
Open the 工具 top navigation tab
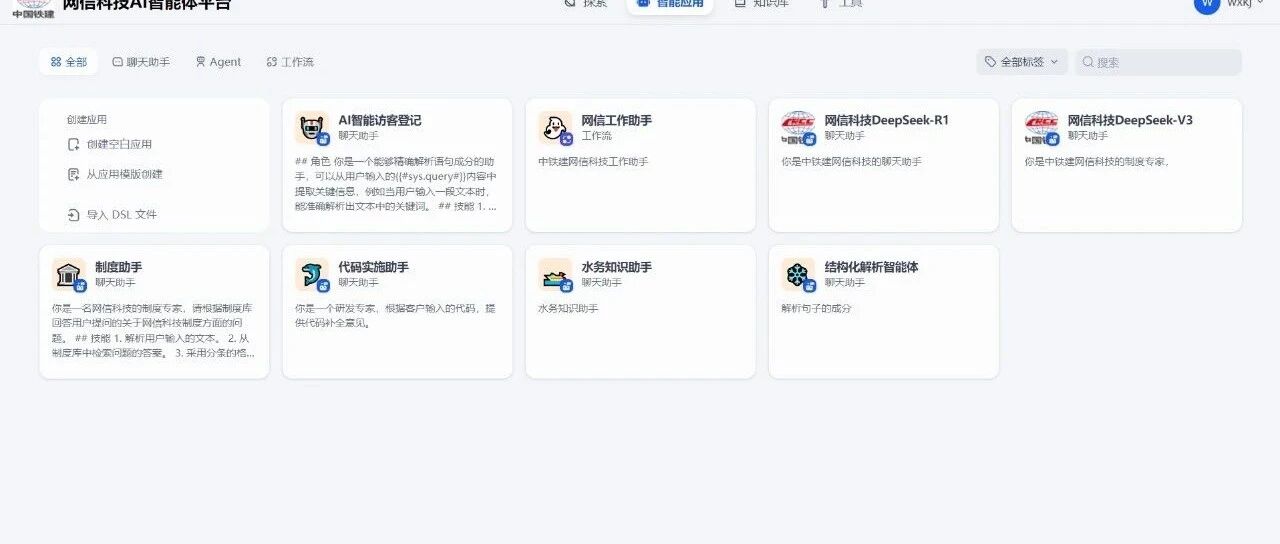[x=841, y=4]
